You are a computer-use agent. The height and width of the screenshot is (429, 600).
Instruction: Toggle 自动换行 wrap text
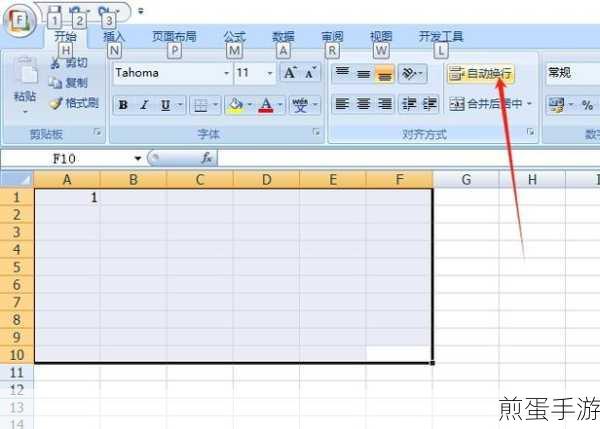click(x=481, y=73)
